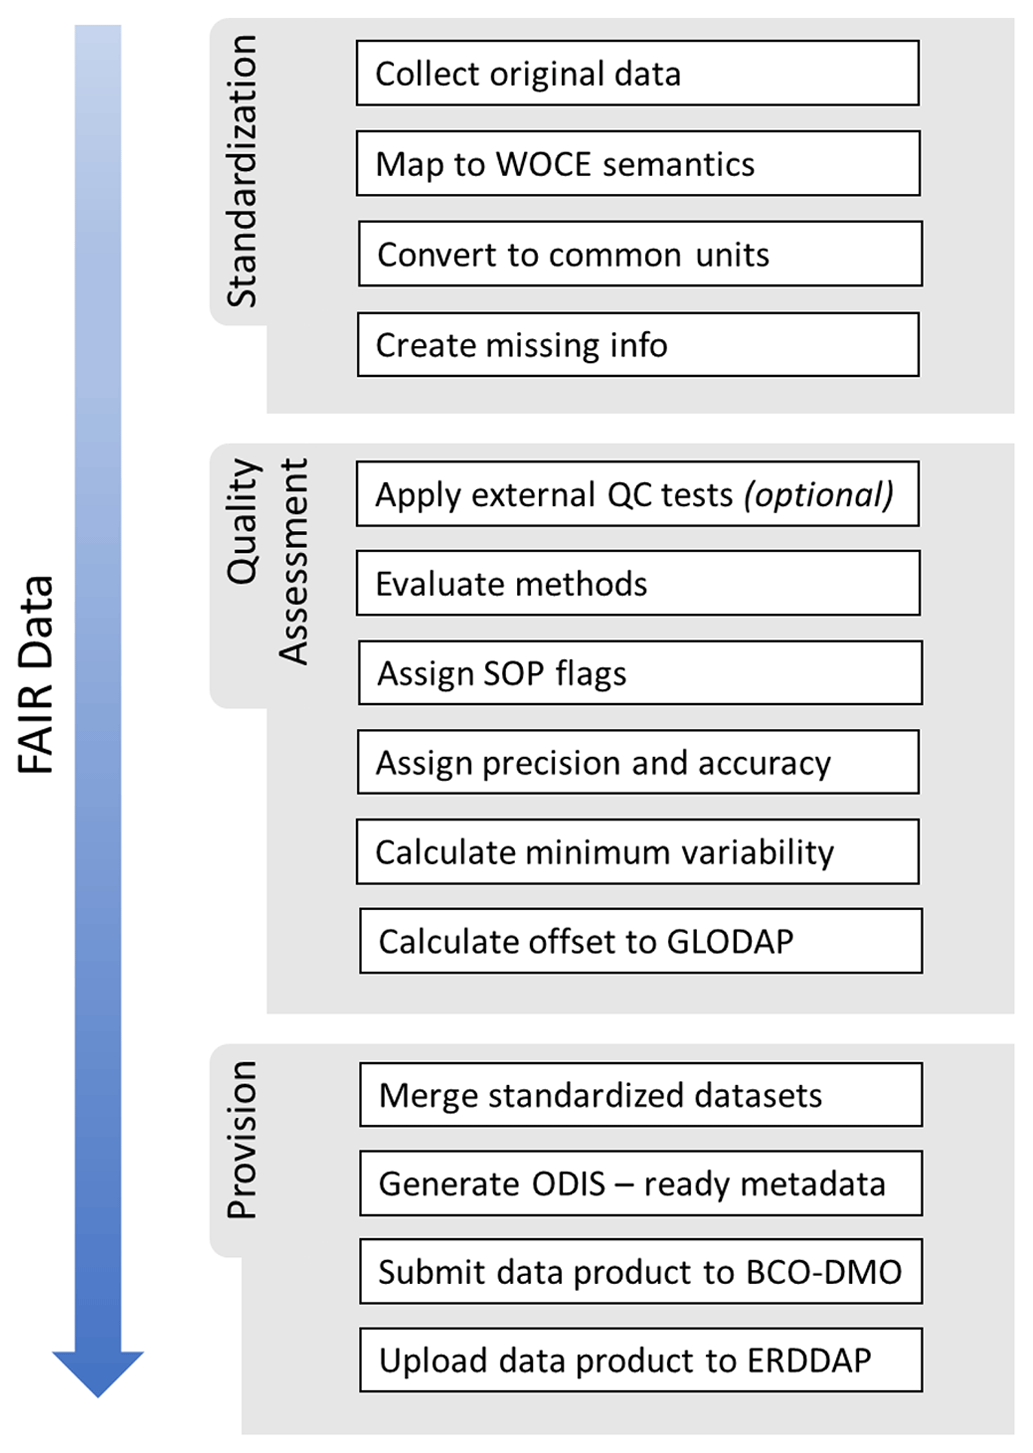Click Calculate minimum variability step
This screenshot has height=1453, width=1033.
(637, 852)
